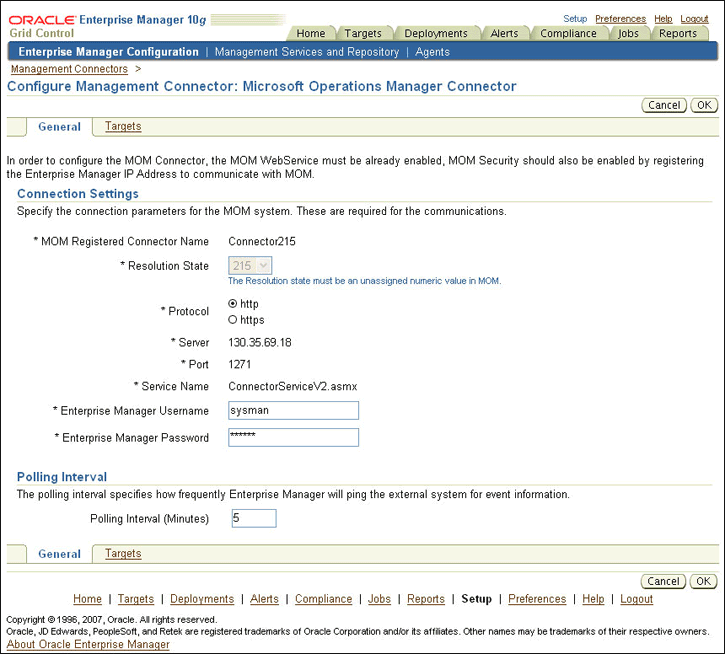Screen dimensions: 725x654
Task: Open the Alerts tab
Action: (504, 33)
